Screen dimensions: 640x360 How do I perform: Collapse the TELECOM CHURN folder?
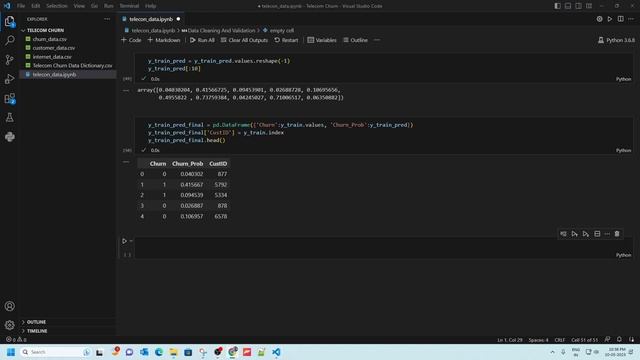tap(45, 30)
